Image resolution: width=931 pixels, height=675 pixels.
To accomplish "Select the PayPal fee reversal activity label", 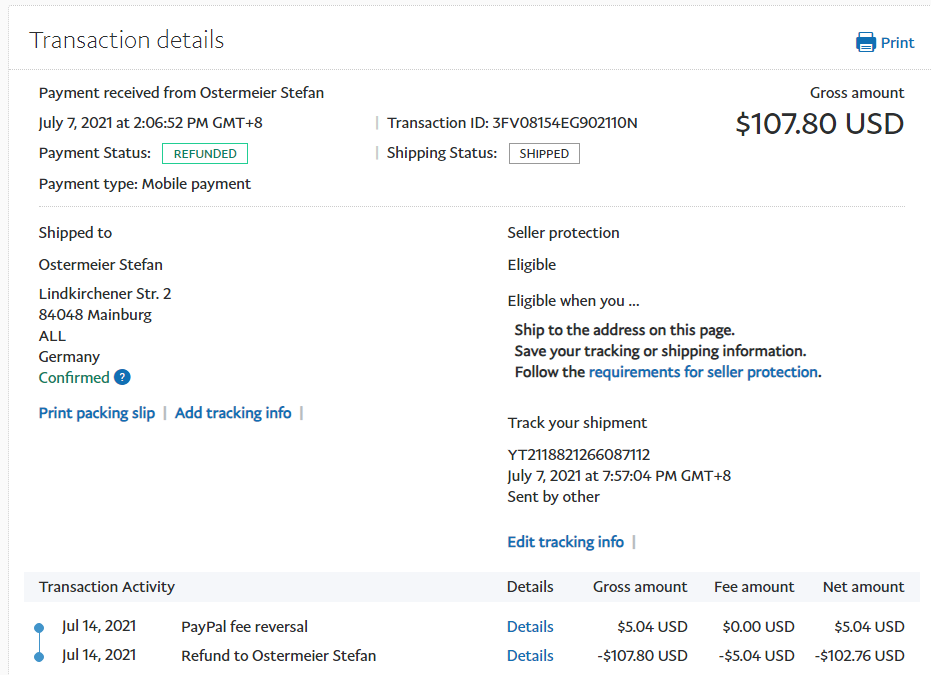I will (244, 627).
